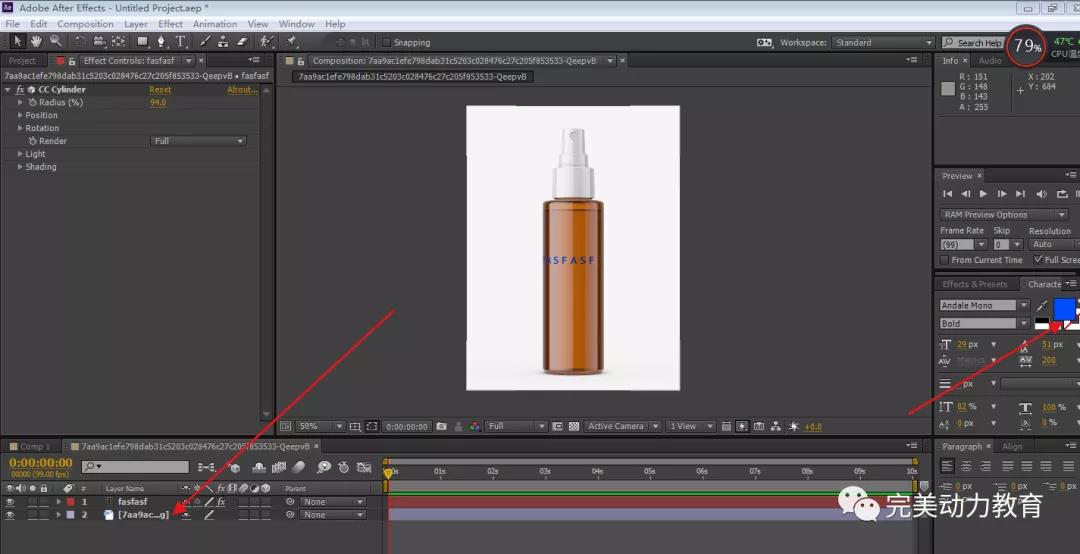
Task: Choose the Pen tool
Action: (162, 42)
